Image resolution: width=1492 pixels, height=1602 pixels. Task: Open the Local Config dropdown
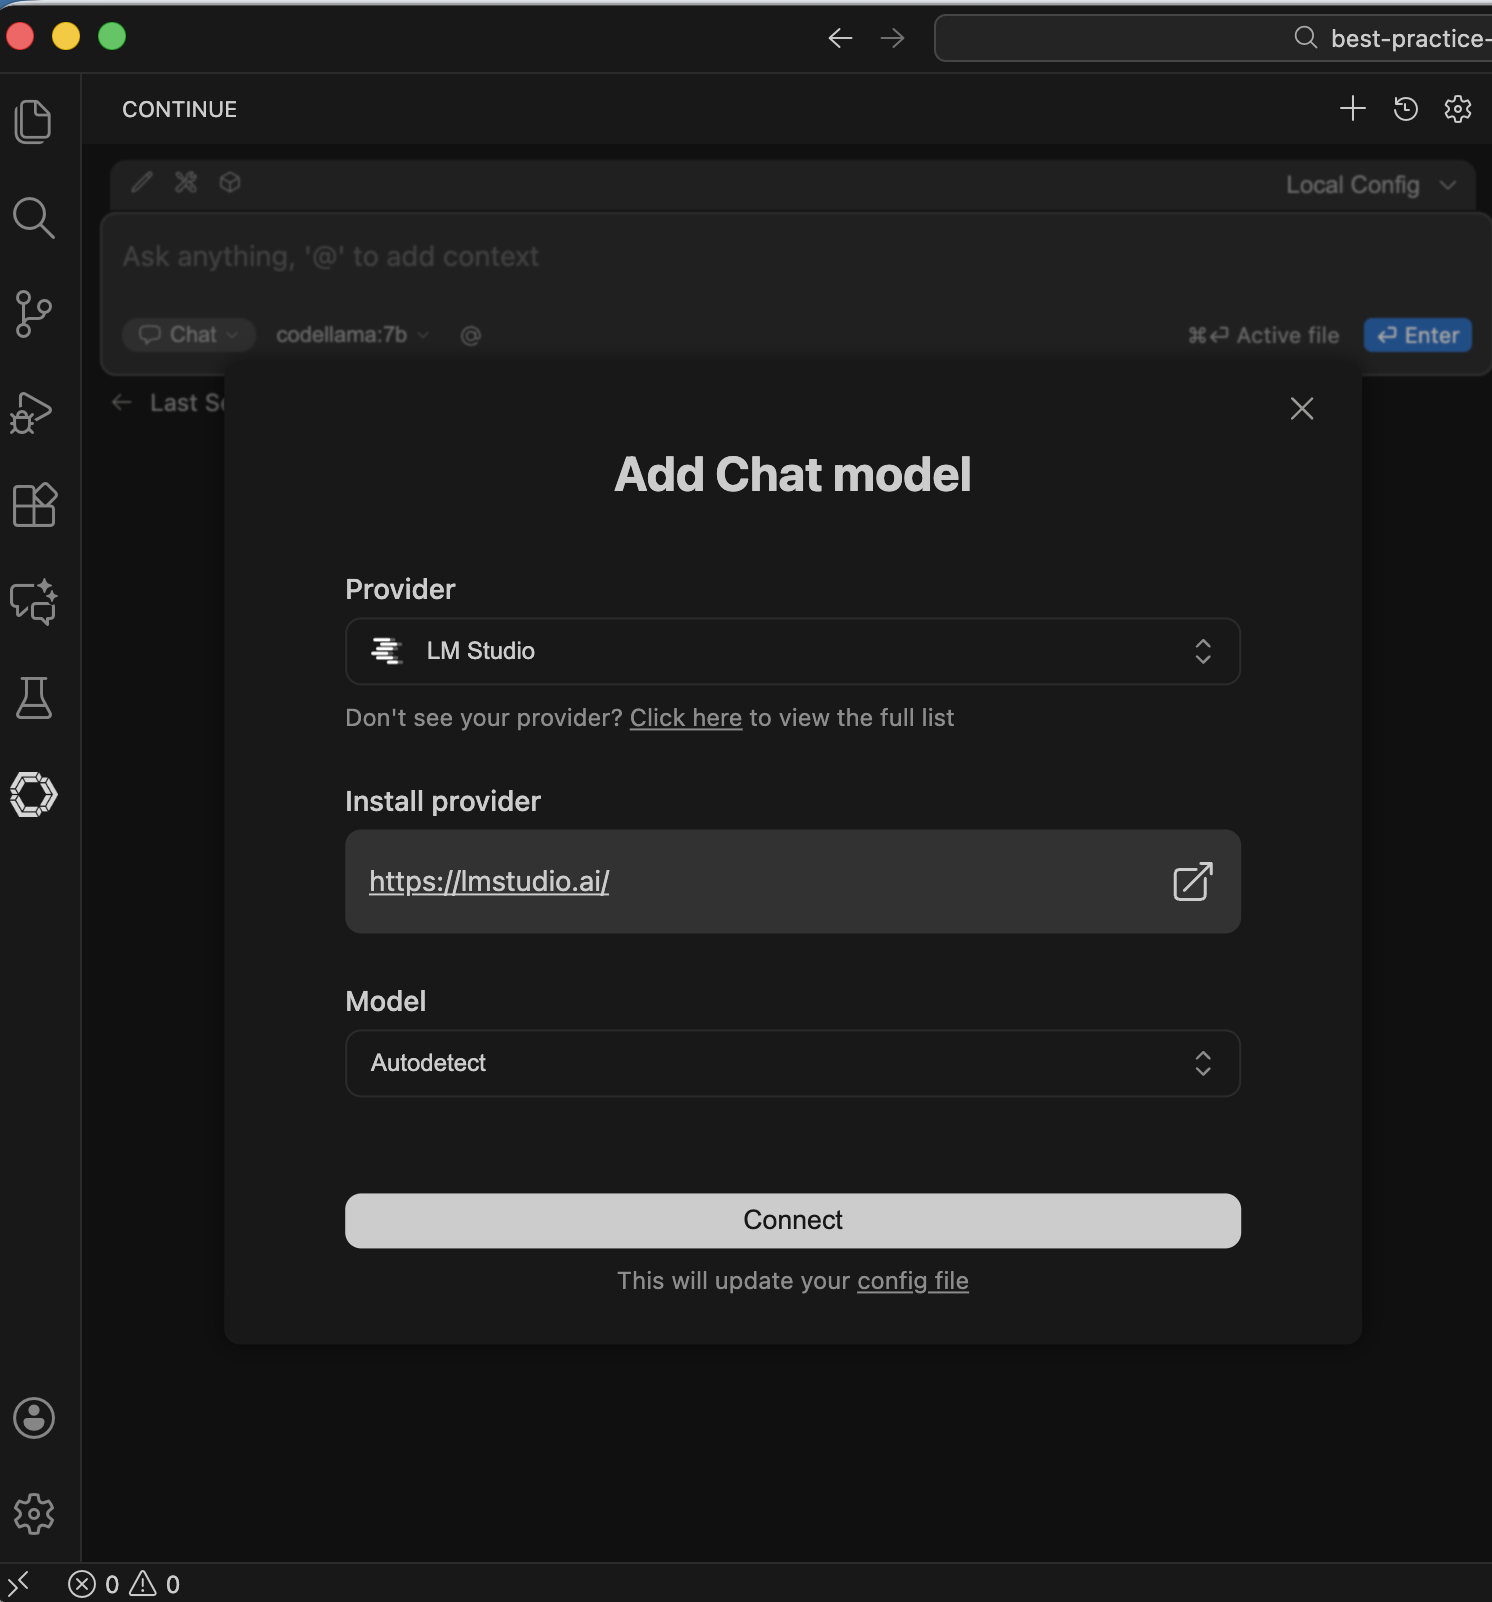[x=1369, y=185]
